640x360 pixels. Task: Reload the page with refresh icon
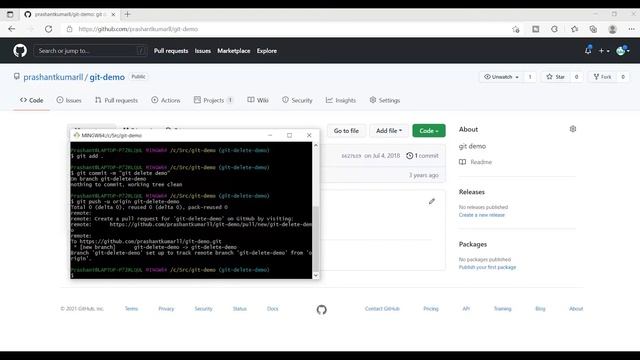49,29
